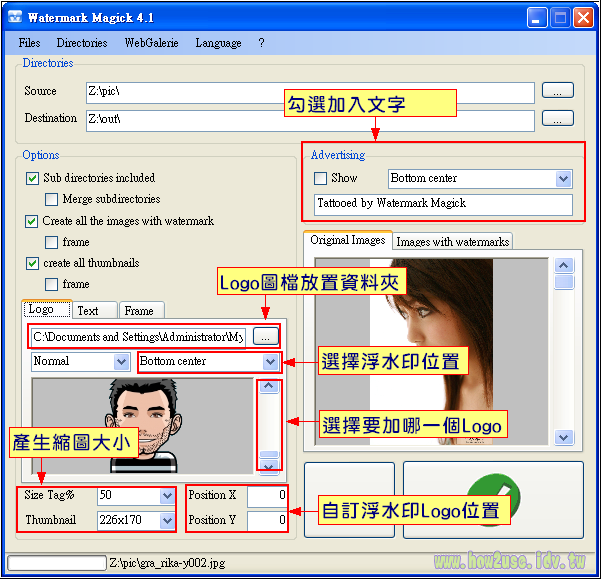Screen dimensions: 601x579
Task: Click the logo folder path field
Action: [138, 337]
